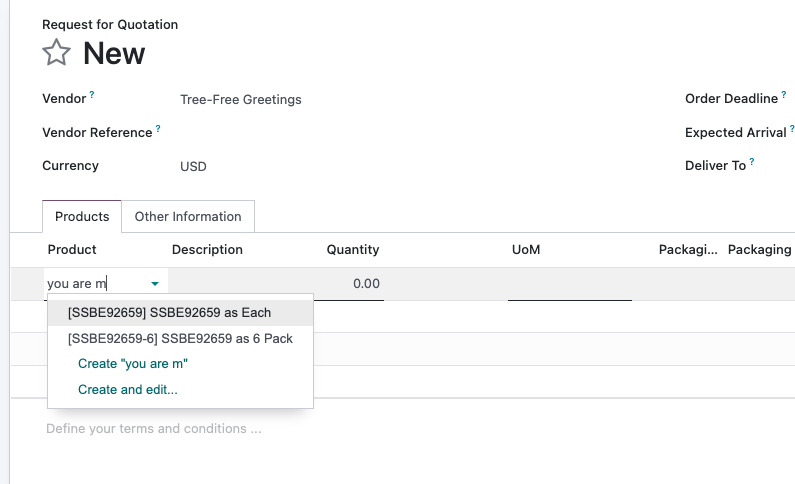
Task: Edit the quantity 0.00 cell
Action: (x=349, y=284)
